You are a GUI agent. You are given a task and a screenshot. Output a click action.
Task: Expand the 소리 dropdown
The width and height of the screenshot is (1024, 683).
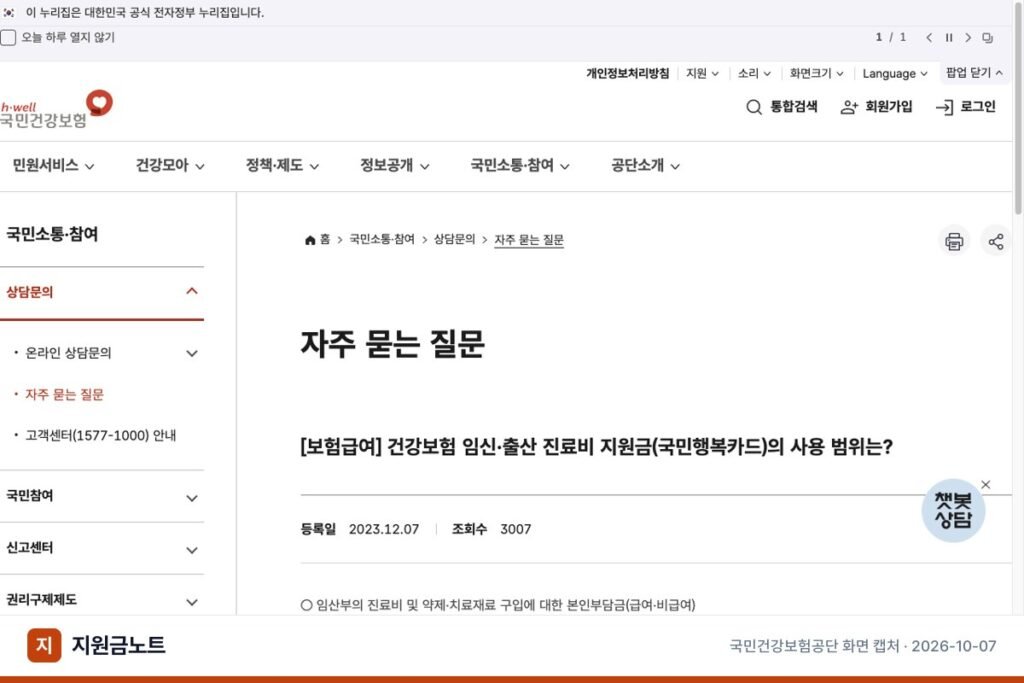(x=754, y=73)
